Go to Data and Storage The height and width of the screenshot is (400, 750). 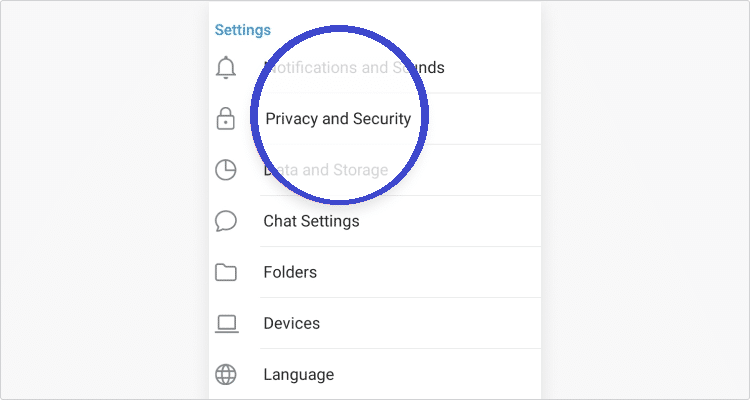click(x=325, y=170)
